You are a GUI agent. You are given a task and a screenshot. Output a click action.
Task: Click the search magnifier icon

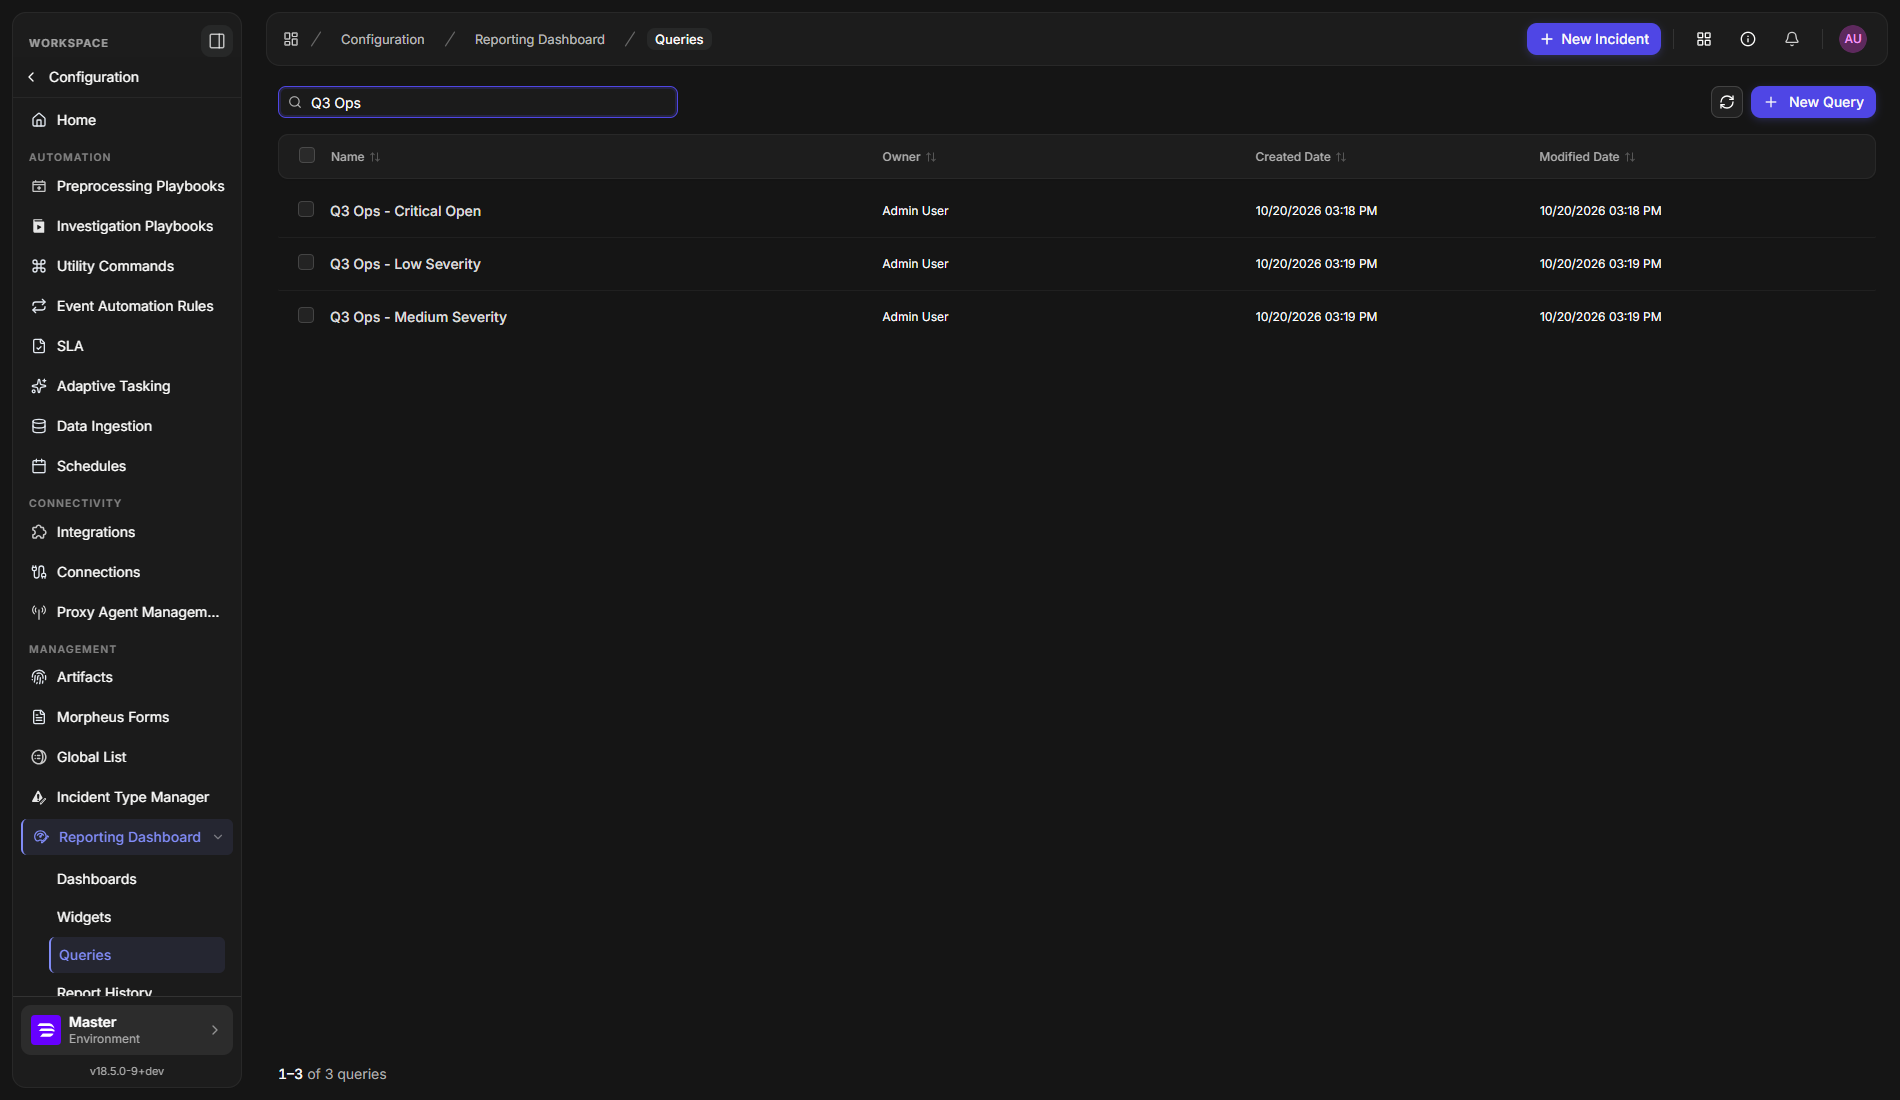295,102
